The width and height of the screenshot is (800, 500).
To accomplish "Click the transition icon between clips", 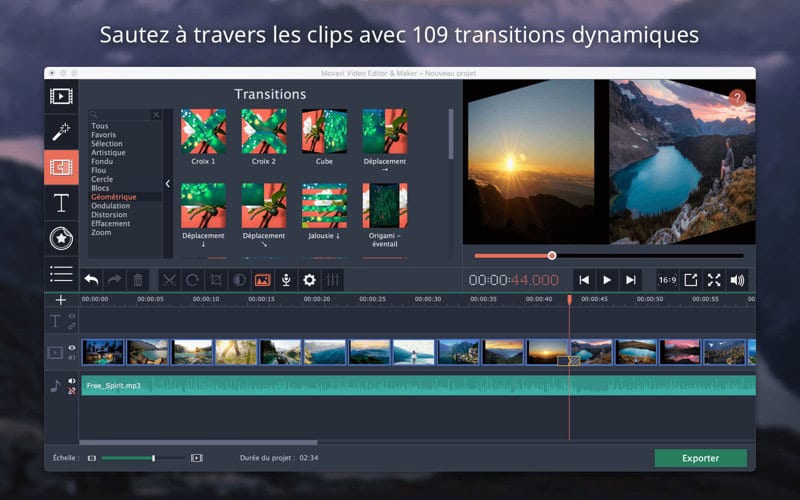I will [568, 361].
